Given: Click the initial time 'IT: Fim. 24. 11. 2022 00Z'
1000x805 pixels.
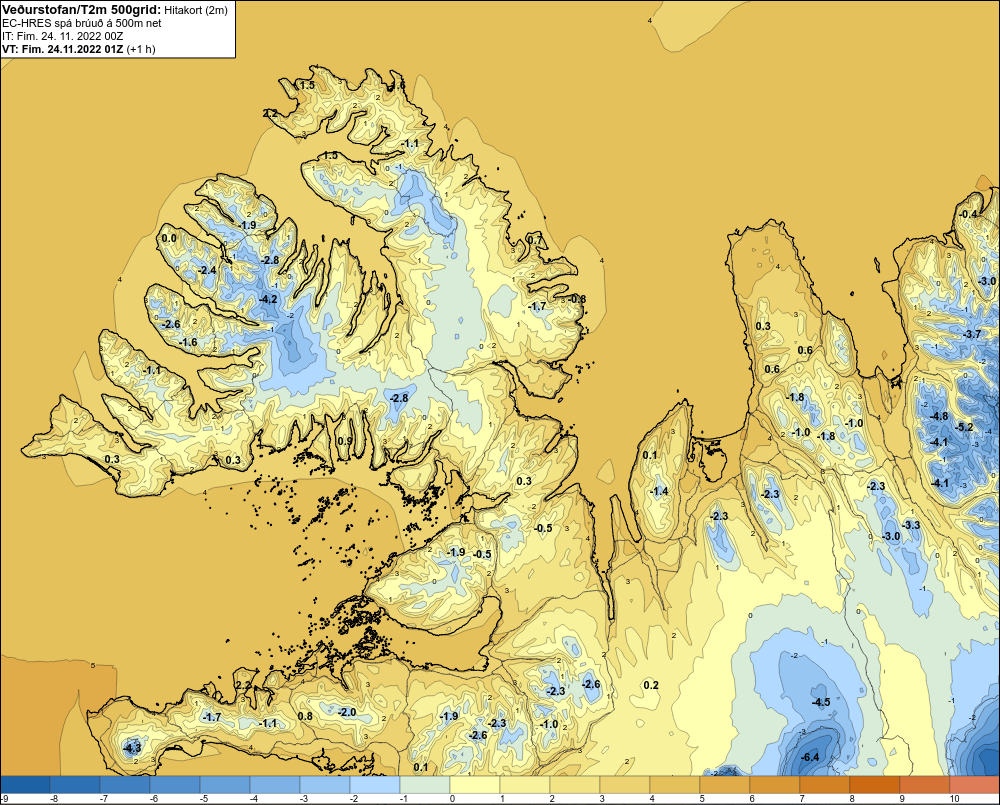Looking at the screenshot, I should pos(62,36).
